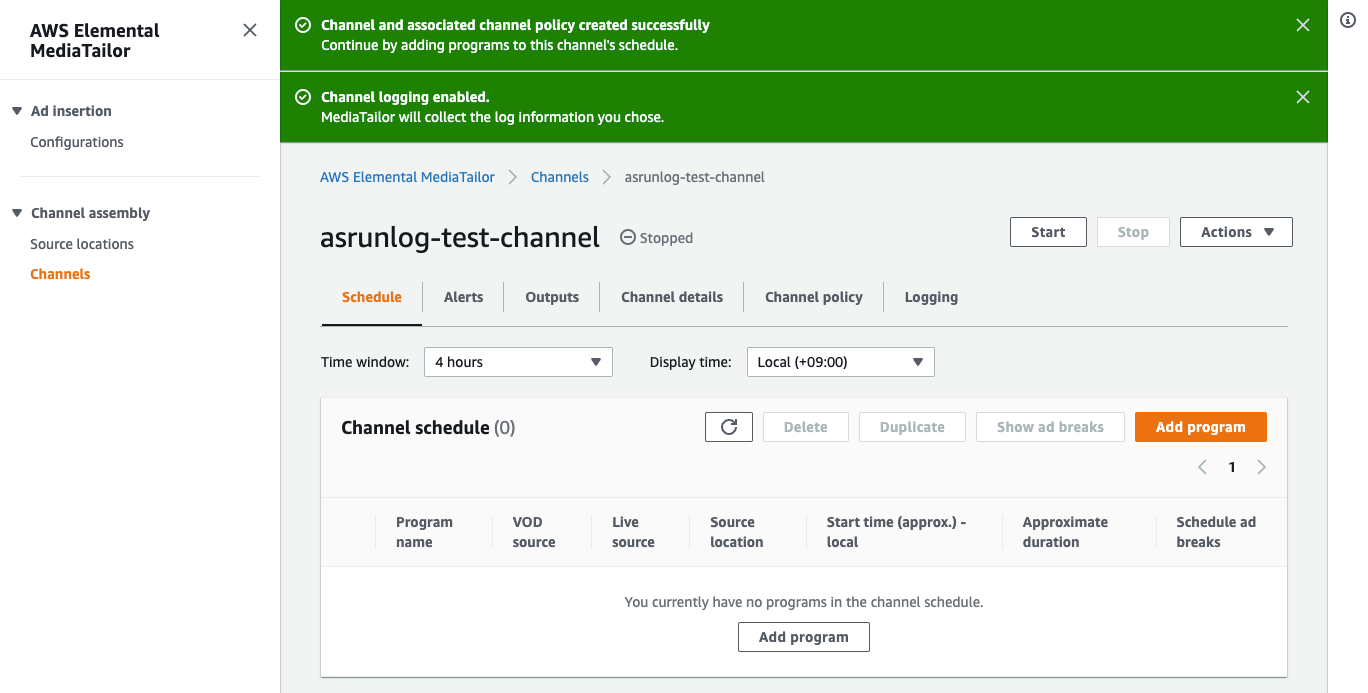This screenshot has height=693, width=1368.
Task: Close the MediaTailor navigation sidebar
Action: pyautogui.click(x=250, y=31)
